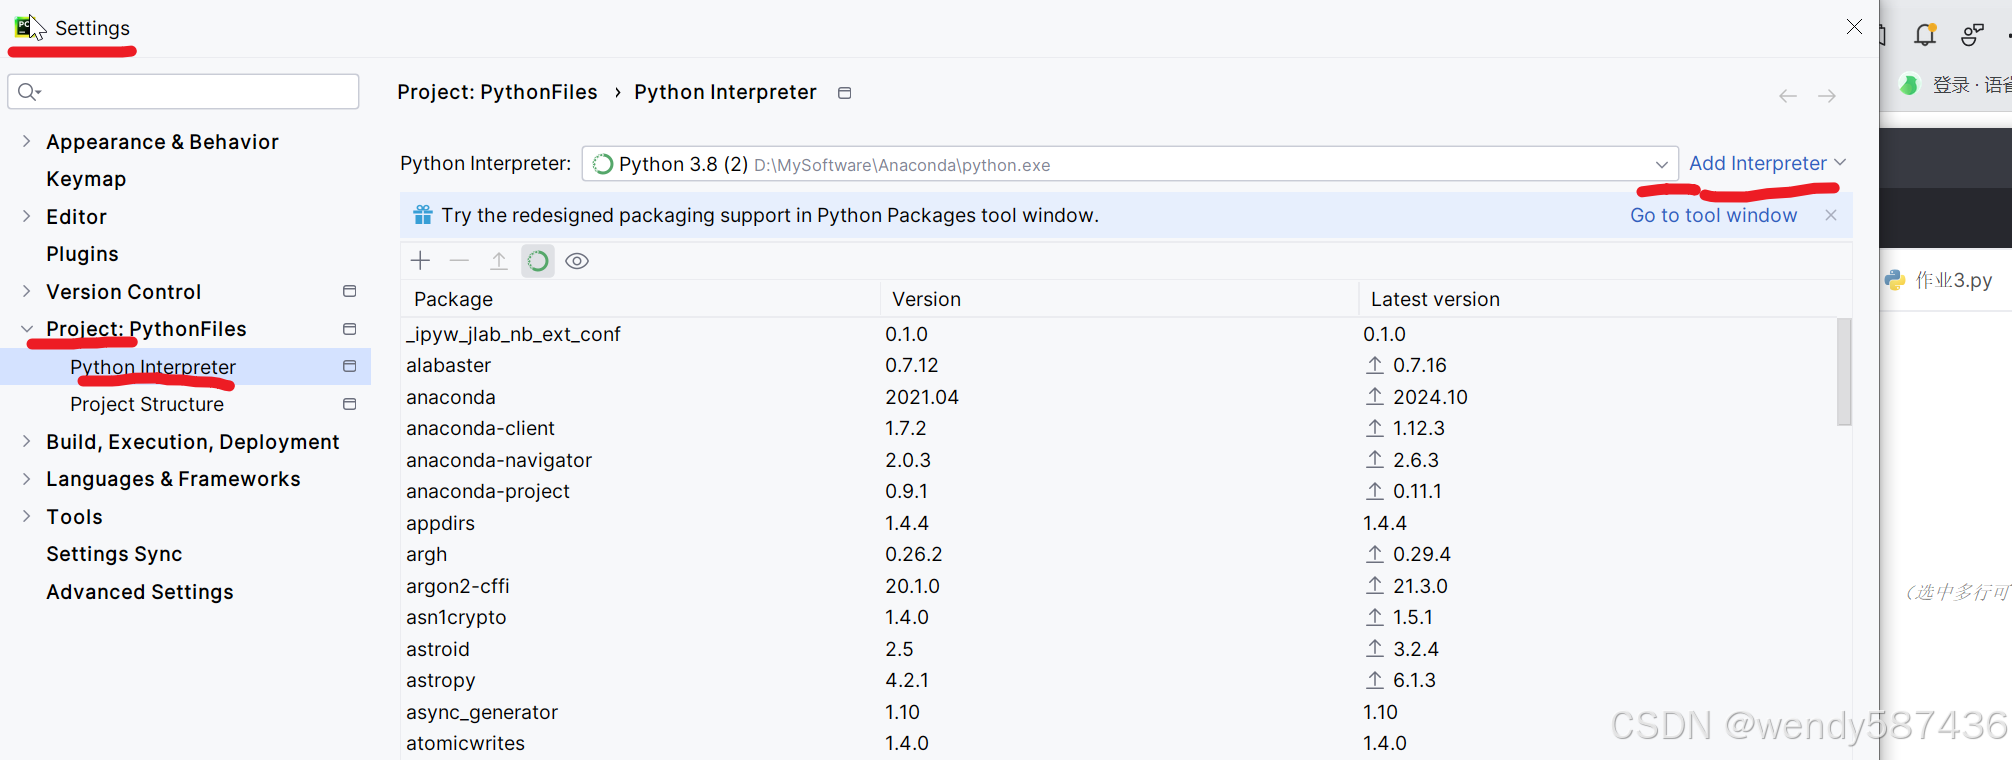
Task: Open the Plugins settings page
Action: tap(82, 254)
